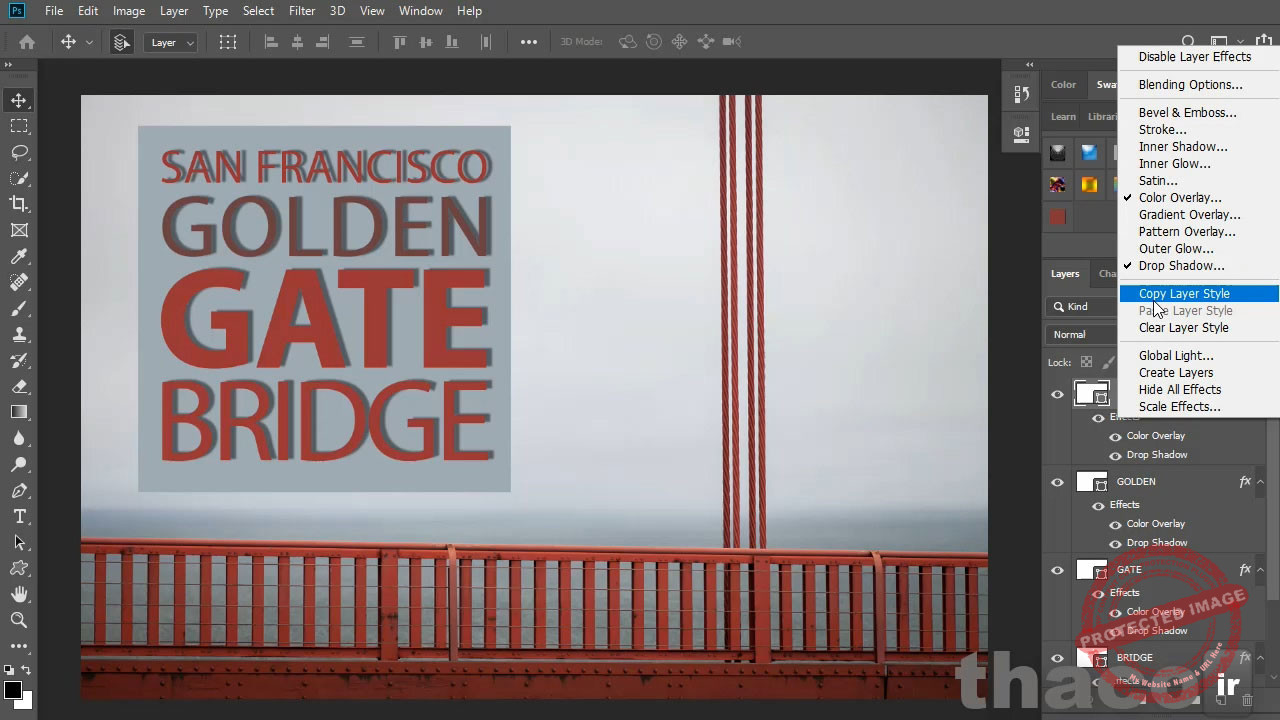Click the delete layer trash icon
The height and width of the screenshot is (720, 1280).
(x=1247, y=700)
